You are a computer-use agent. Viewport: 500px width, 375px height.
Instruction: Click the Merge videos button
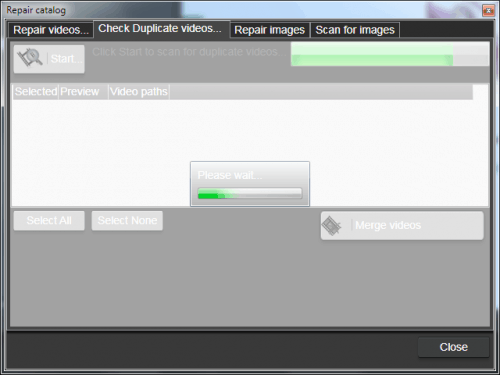(402, 226)
